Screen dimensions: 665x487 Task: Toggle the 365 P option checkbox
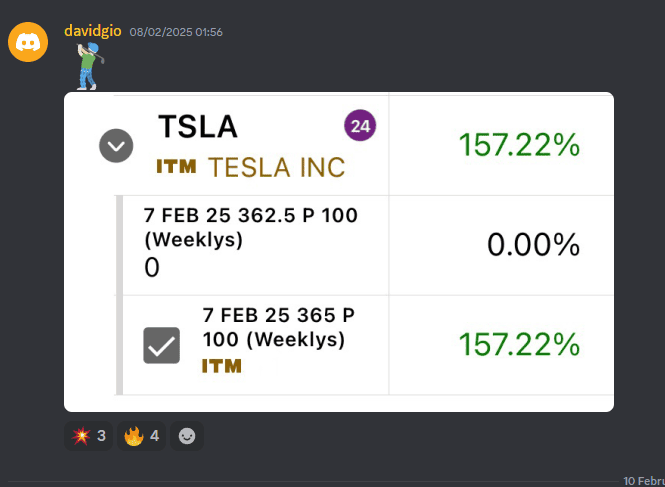[162, 345]
